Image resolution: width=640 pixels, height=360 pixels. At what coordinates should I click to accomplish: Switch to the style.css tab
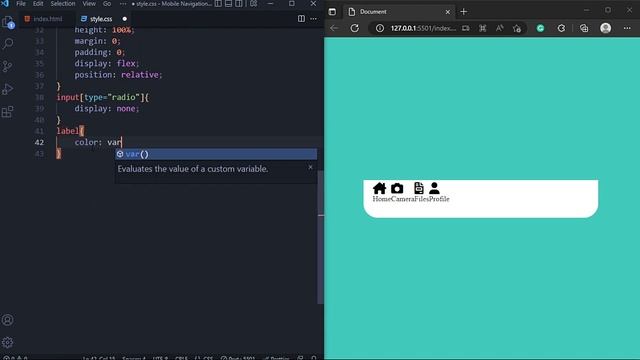point(101,19)
